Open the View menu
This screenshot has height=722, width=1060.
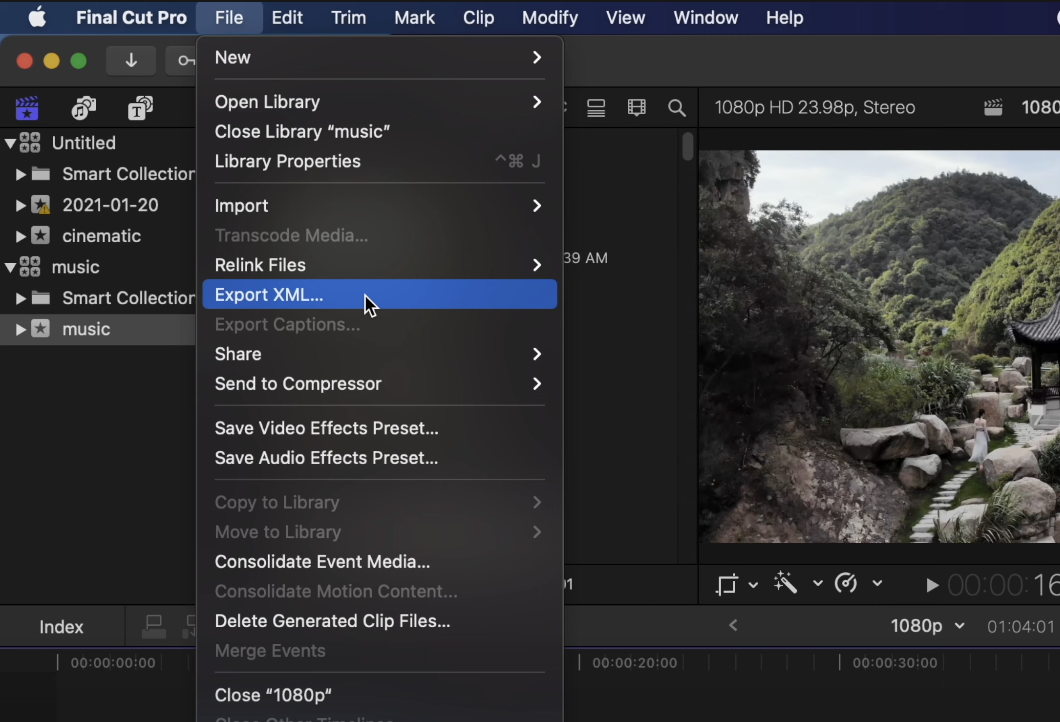[x=625, y=18]
